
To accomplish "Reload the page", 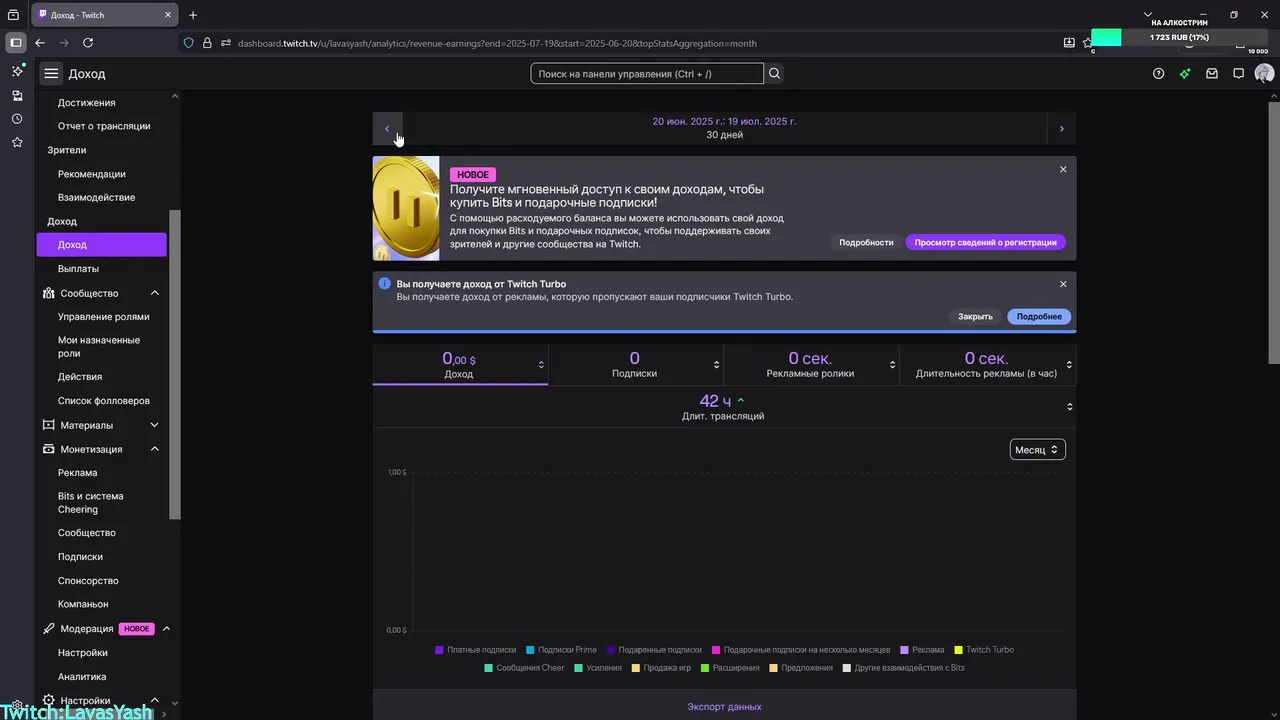I will (x=88, y=43).
